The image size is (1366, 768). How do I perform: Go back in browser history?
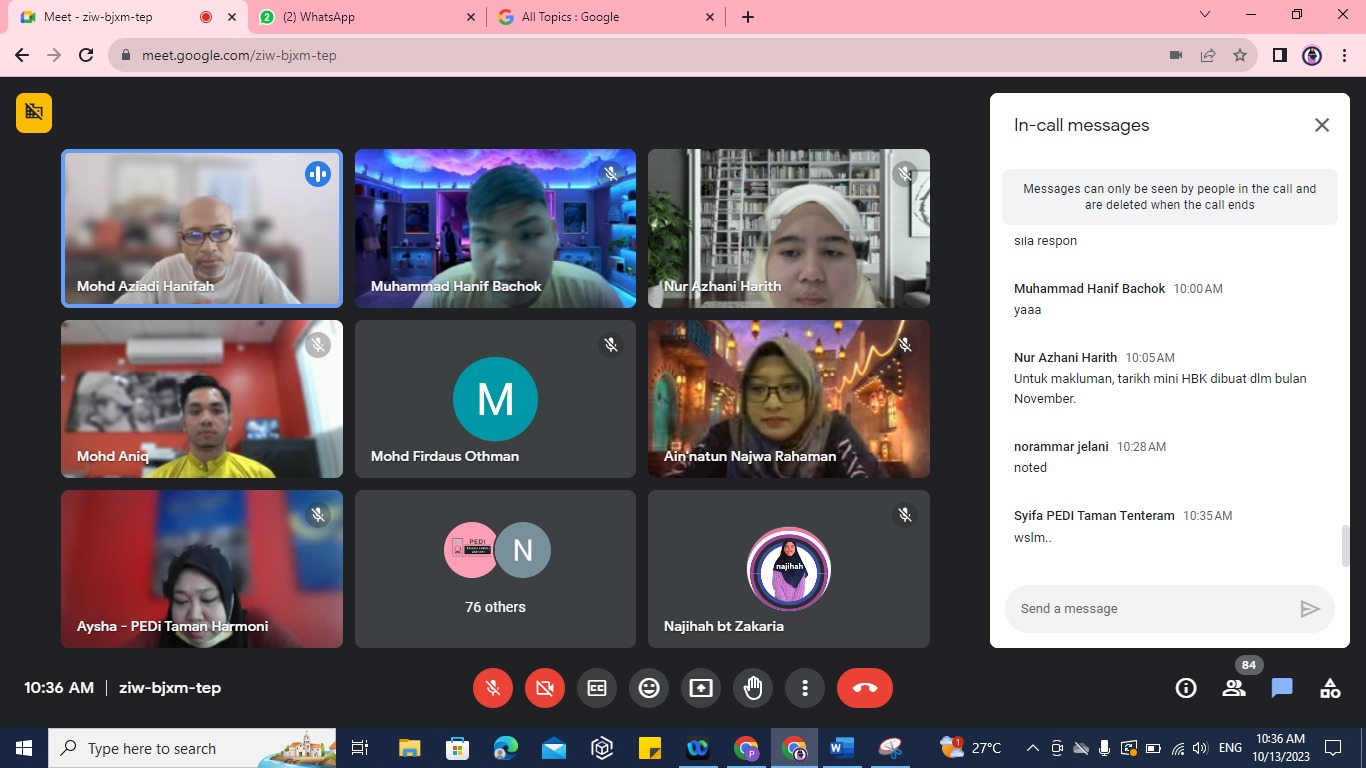[22, 56]
